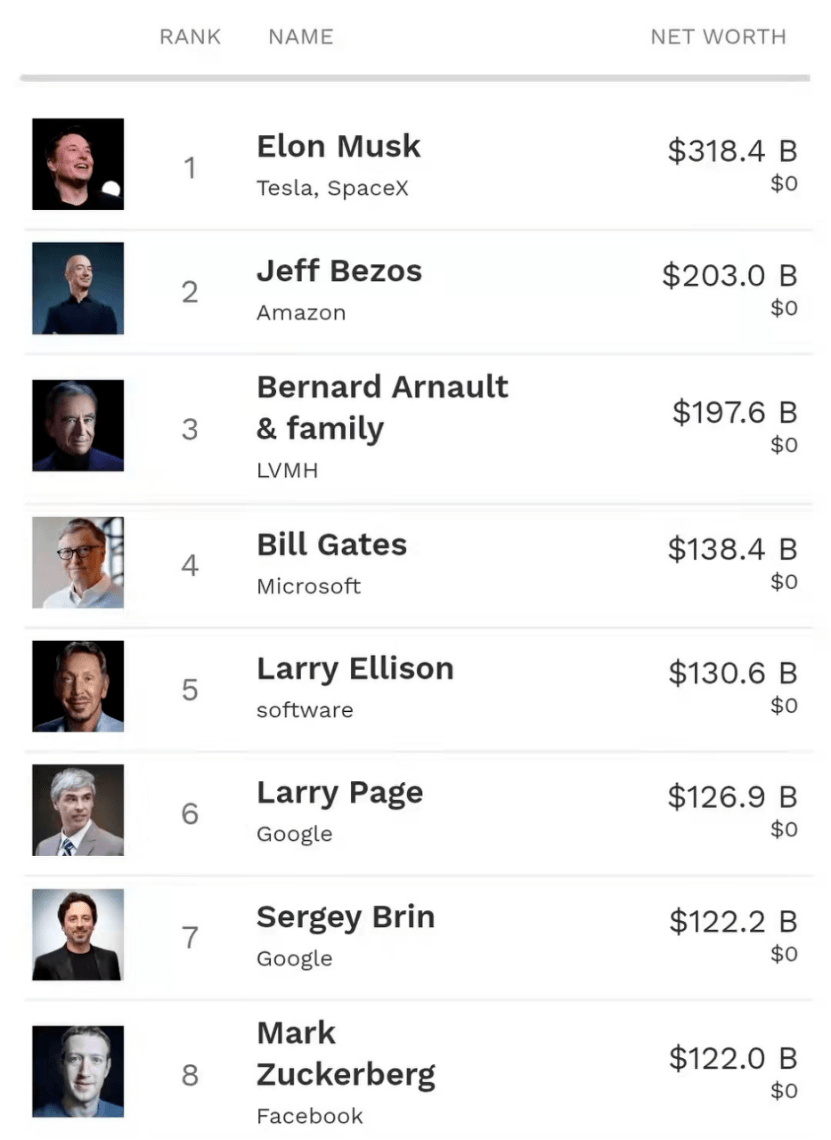The width and height of the screenshot is (831, 1140).
Task: Sort by the RANK column header
Action: (190, 36)
